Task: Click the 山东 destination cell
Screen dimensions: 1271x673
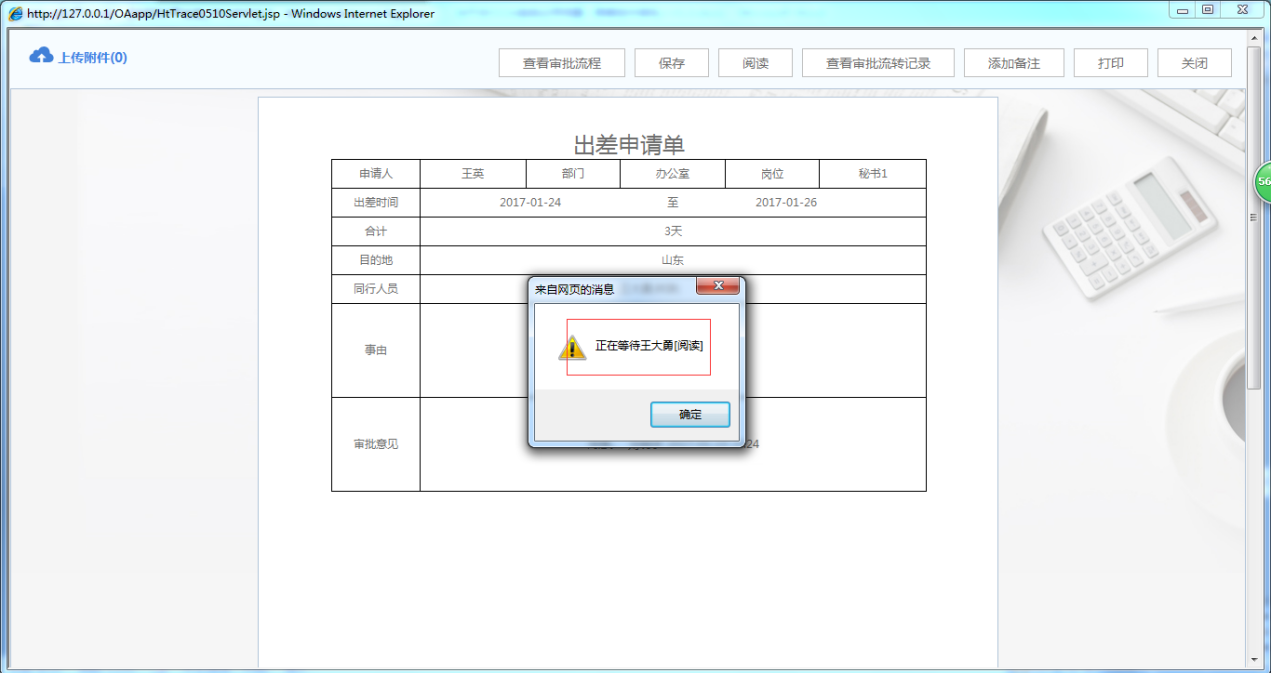Action: (x=672, y=259)
